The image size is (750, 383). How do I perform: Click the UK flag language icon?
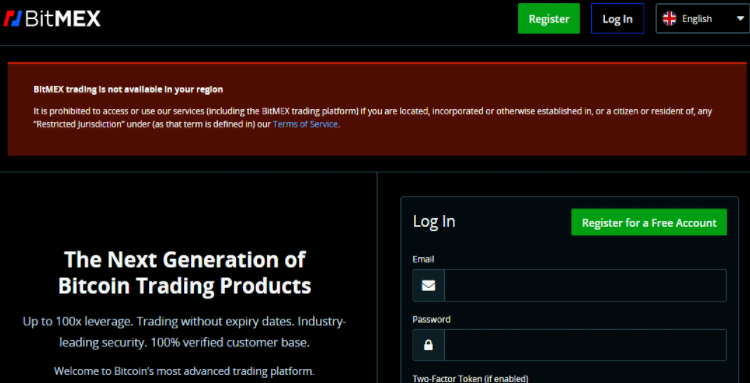pyautogui.click(x=669, y=19)
